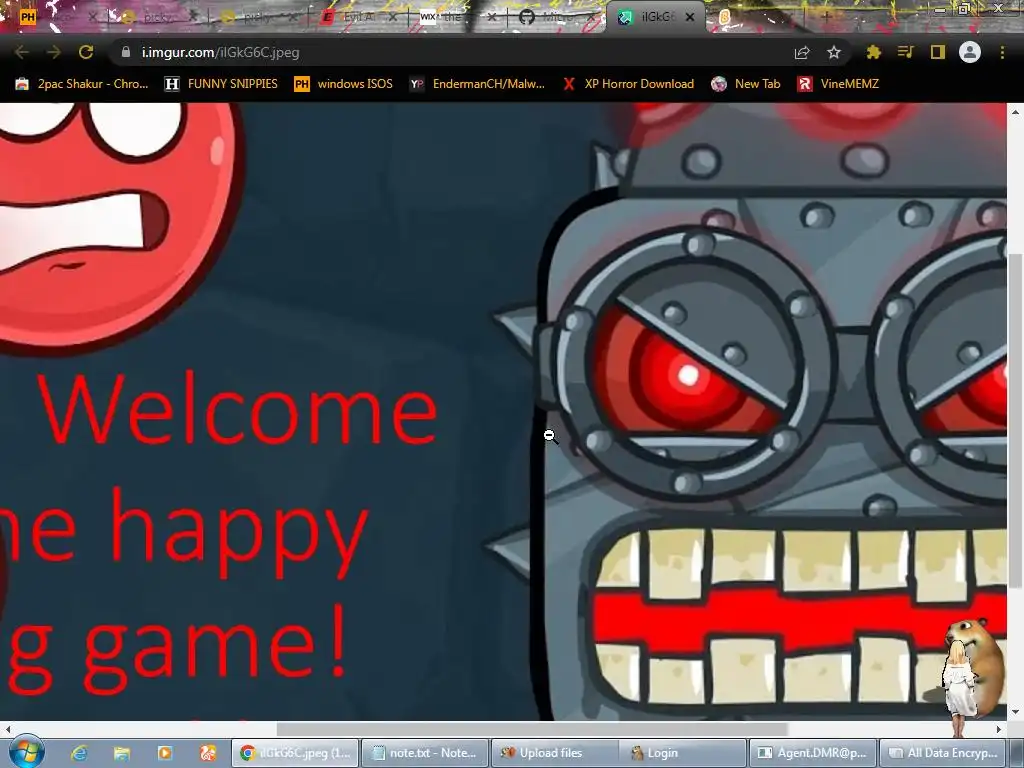
Task: Open the windows ISOS bookmark
Action: pyautogui.click(x=344, y=84)
